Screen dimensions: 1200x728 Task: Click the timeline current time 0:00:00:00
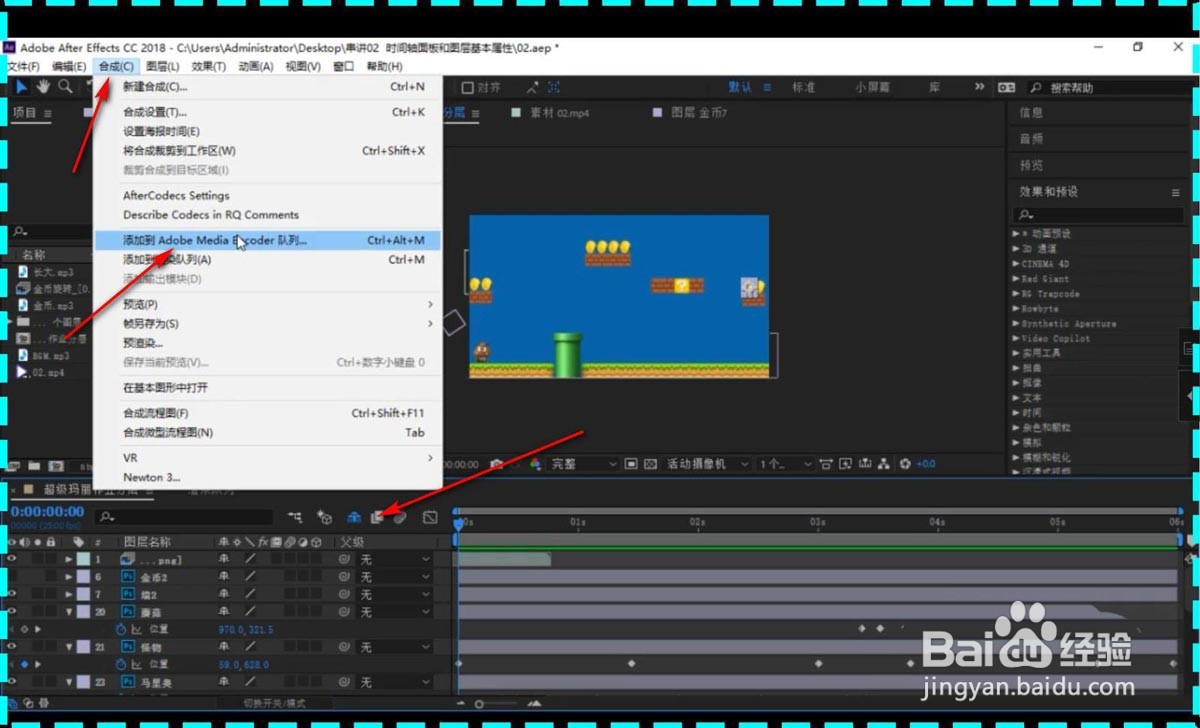point(45,512)
